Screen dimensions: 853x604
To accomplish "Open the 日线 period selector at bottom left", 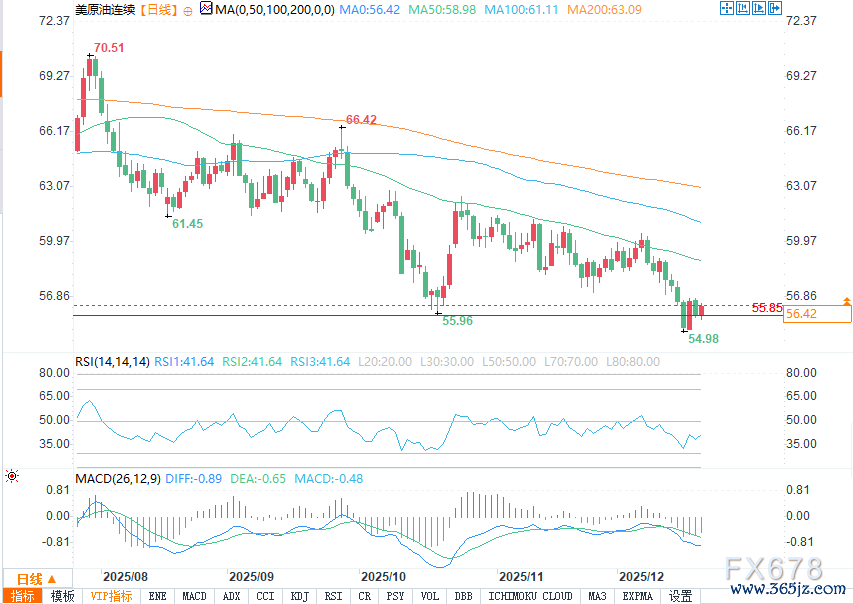I will pos(35,579).
